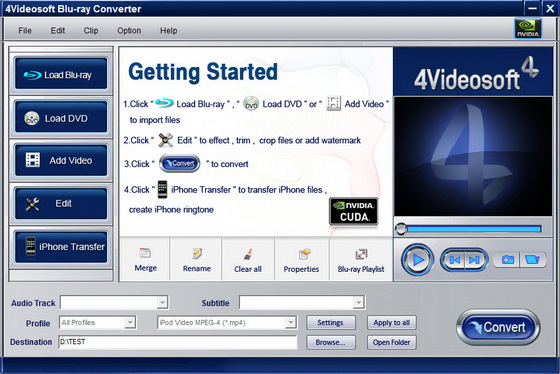Take a snapshot with the camera icon

coord(508,260)
